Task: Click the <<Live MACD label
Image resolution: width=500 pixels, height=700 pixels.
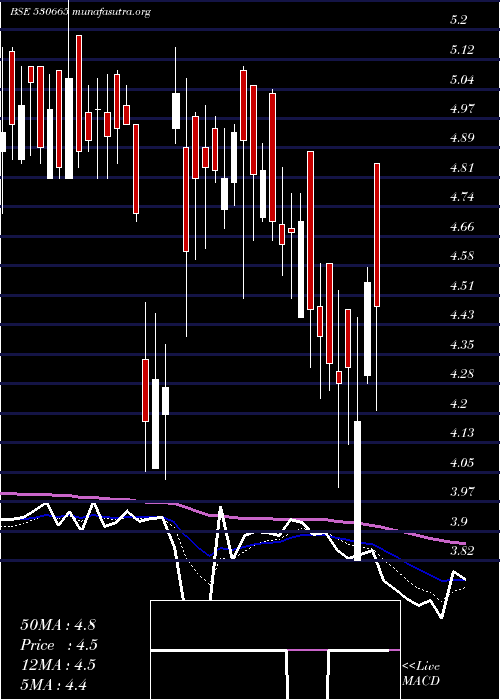Action: 421,674
